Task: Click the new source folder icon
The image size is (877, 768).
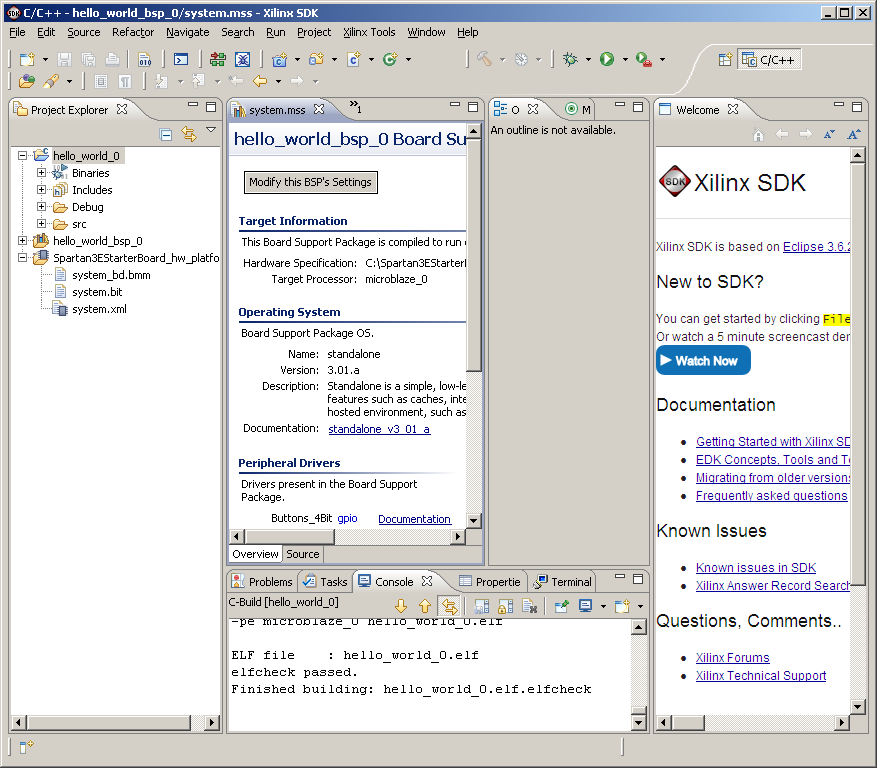Action: tap(317, 59)
